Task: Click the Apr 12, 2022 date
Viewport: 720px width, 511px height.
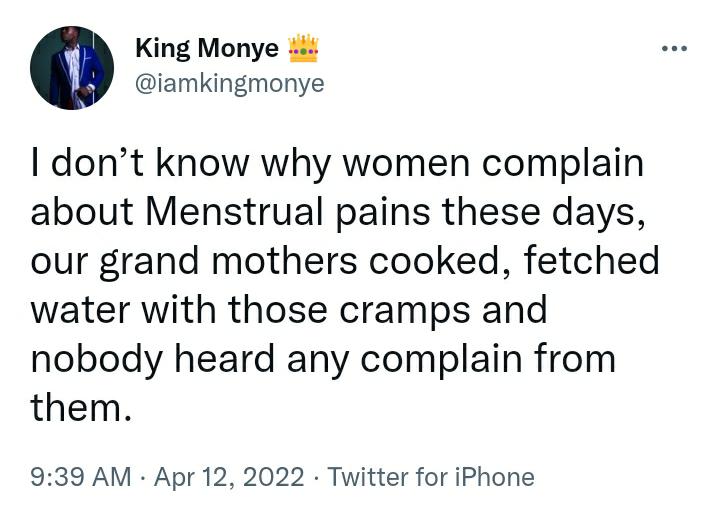Action: pyautogui.click(x=229, y=477)
